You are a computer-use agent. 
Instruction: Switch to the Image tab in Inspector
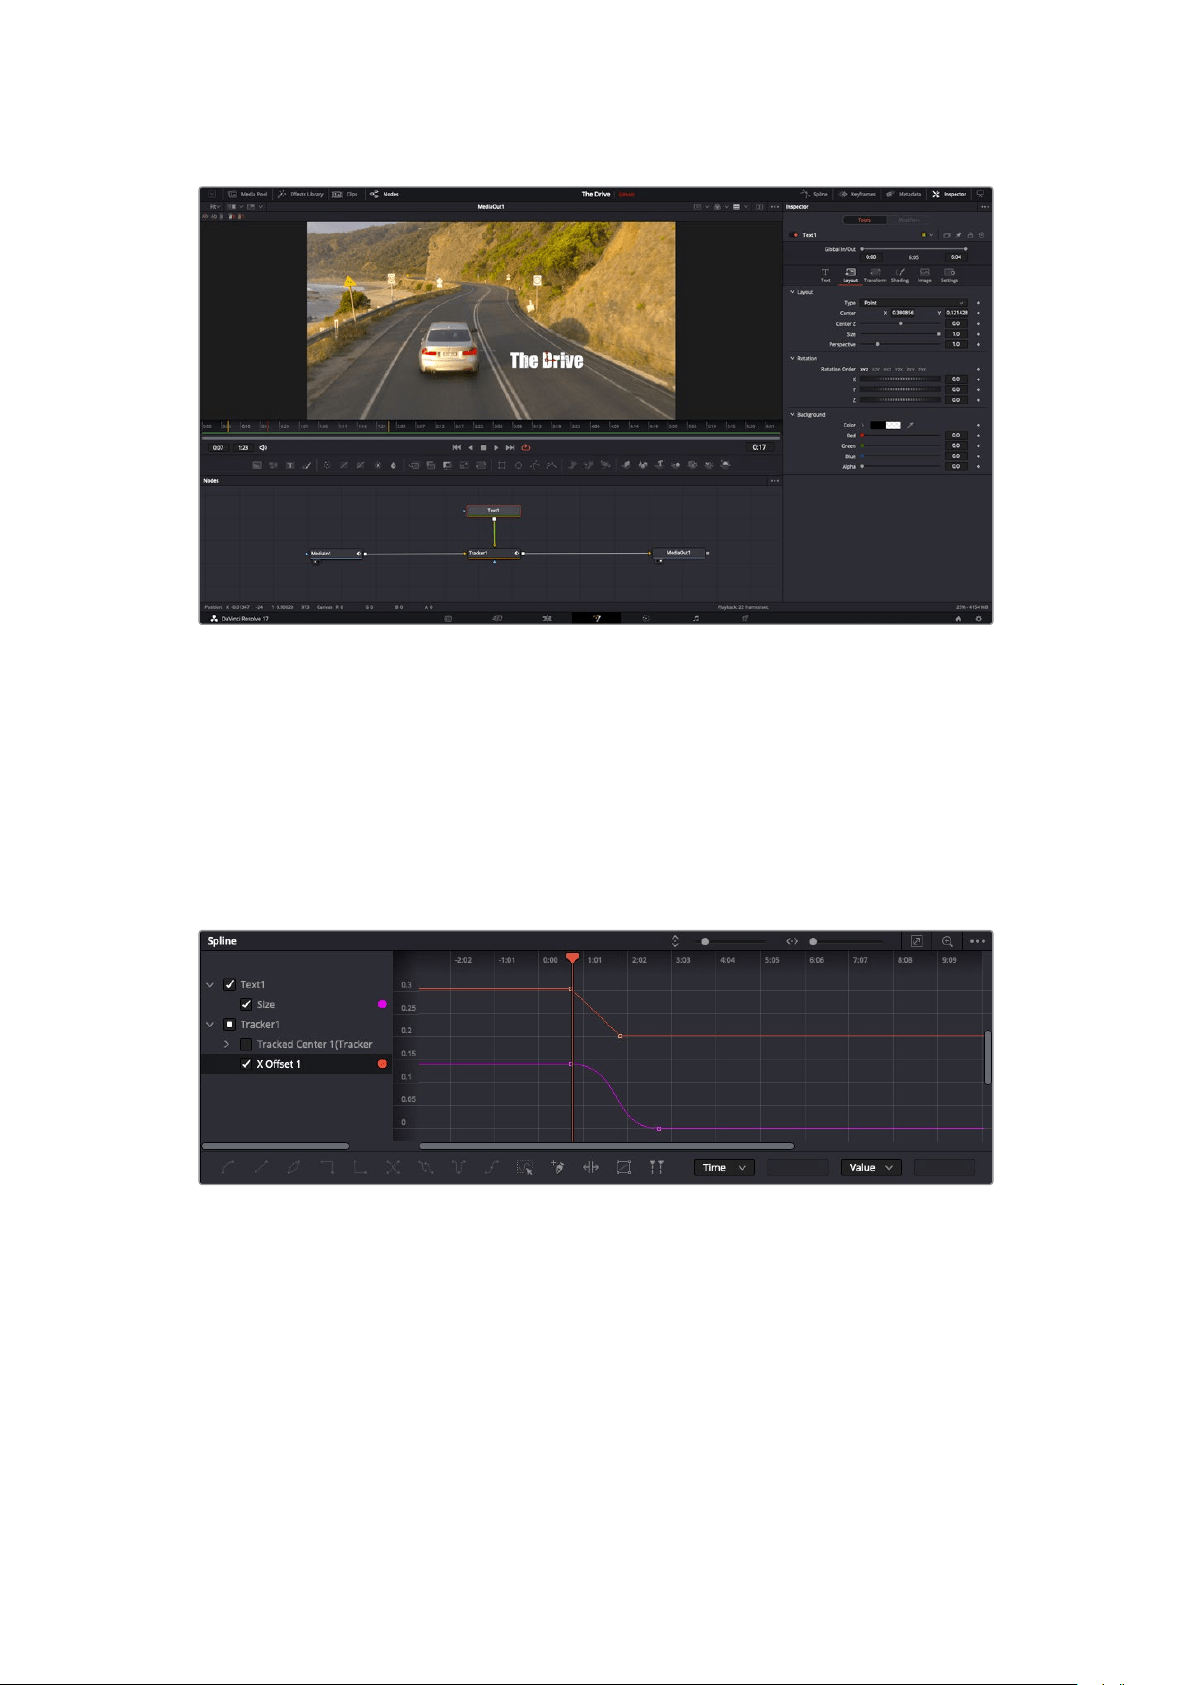[x=925, y=275]
